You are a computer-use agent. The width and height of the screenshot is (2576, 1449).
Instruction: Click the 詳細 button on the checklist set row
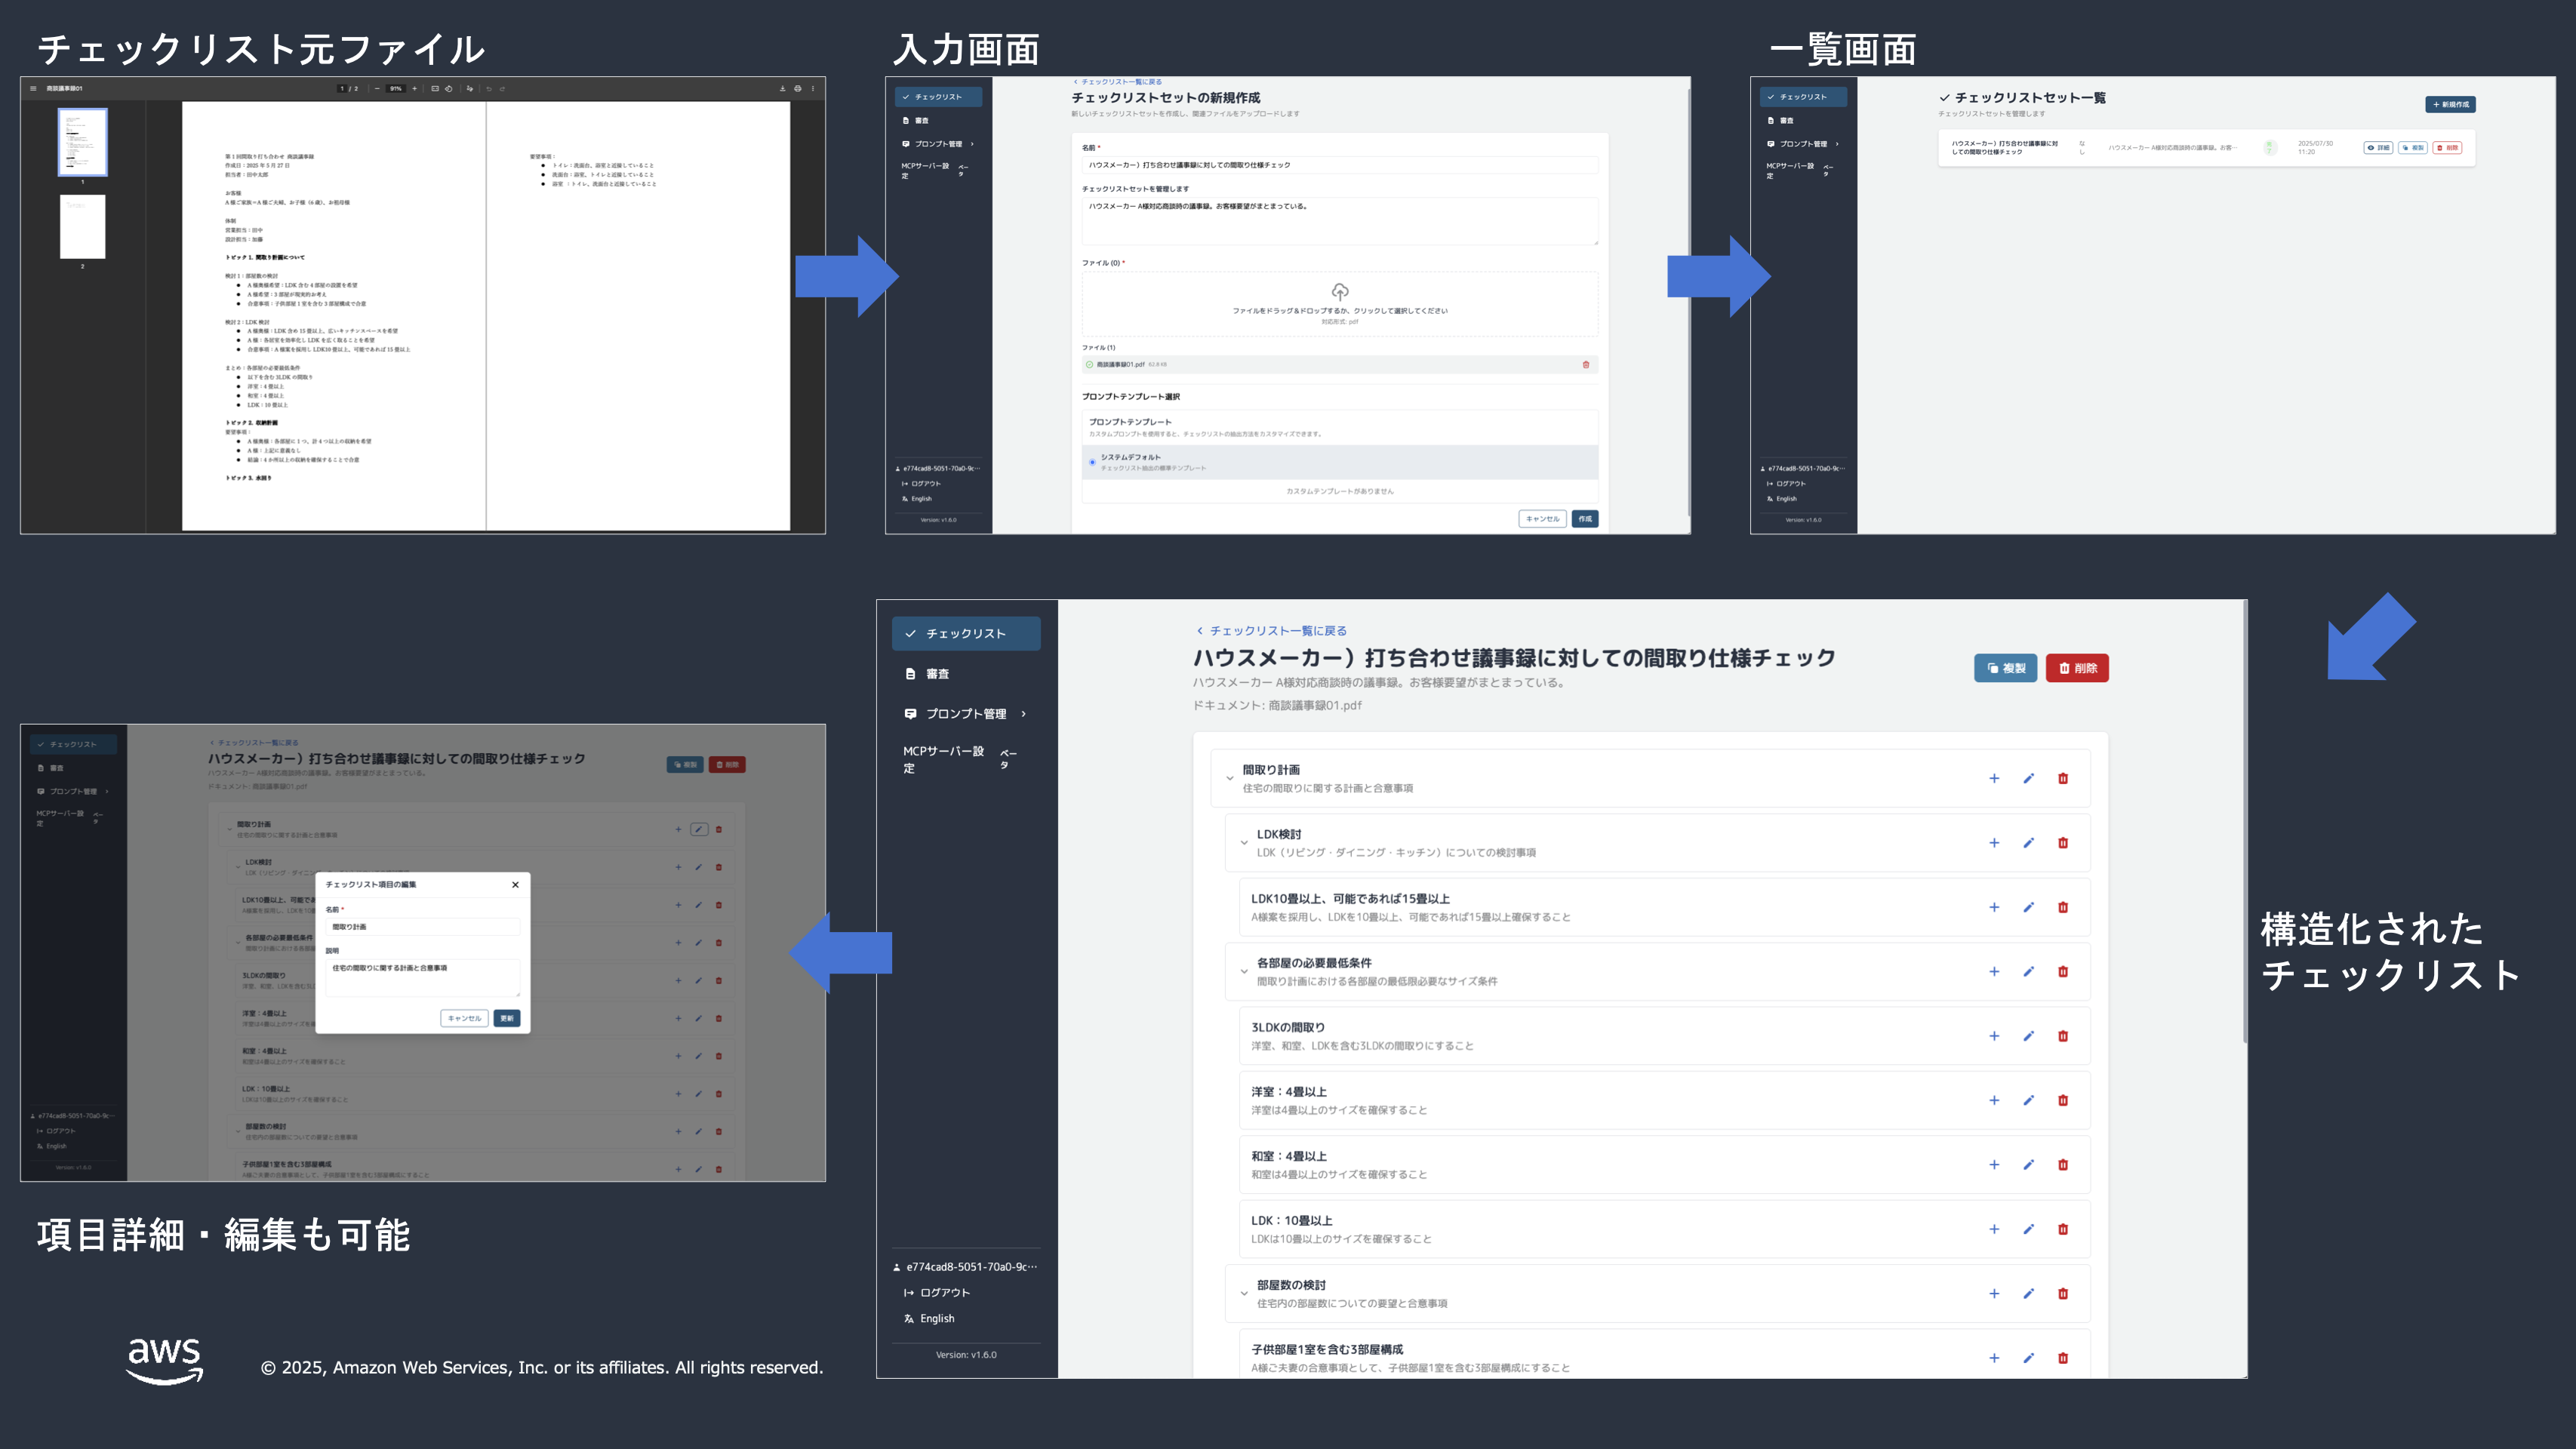pos(2378,148)
